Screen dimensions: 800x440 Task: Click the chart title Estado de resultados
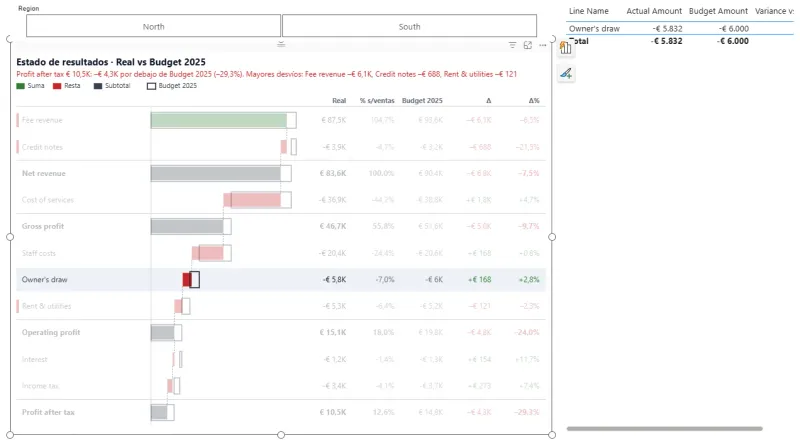point(111,62)
